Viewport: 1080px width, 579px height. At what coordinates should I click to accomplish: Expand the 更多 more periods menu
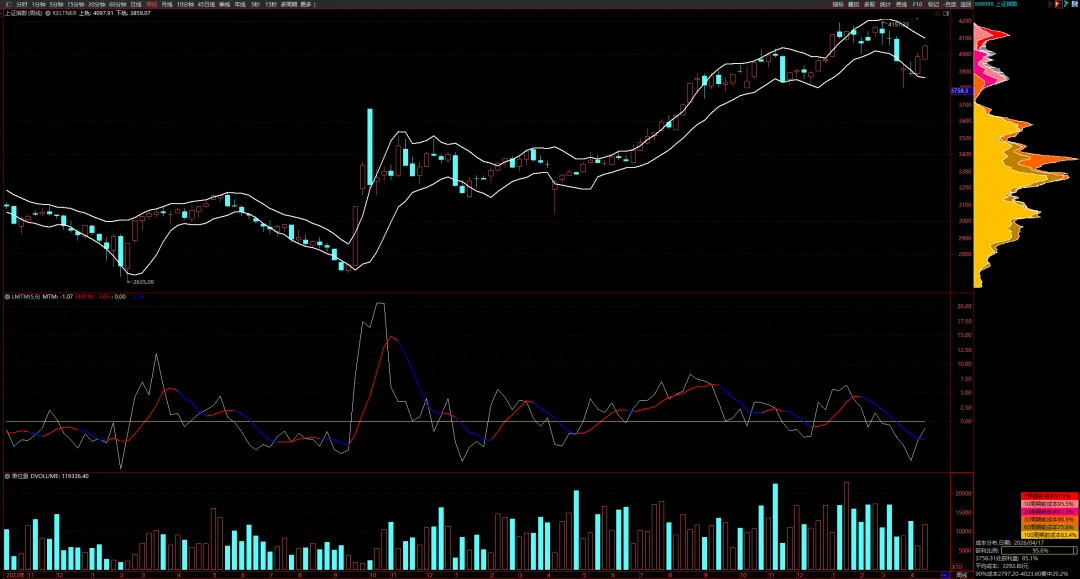[x=306, y=4]
